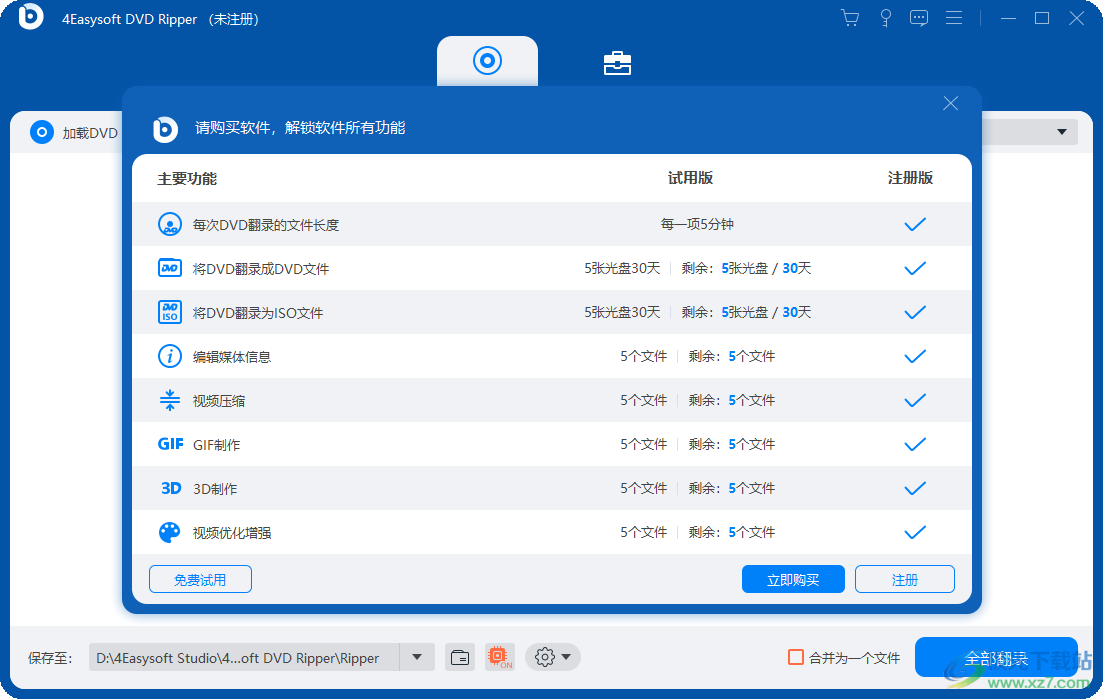Click the 编辑媒体信息 feature label
This screenshot has width=1103, height=699.
tap(231, 357)
